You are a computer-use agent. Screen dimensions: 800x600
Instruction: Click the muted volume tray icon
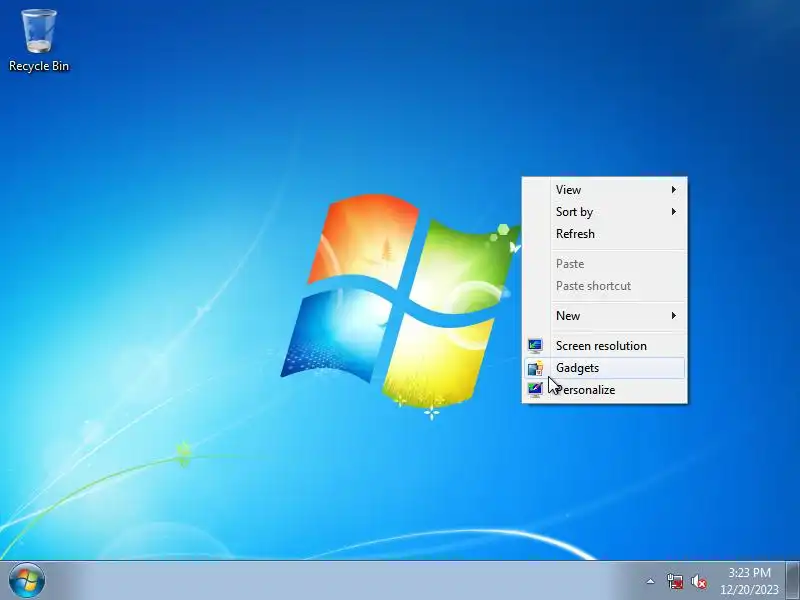pos(698,581)
